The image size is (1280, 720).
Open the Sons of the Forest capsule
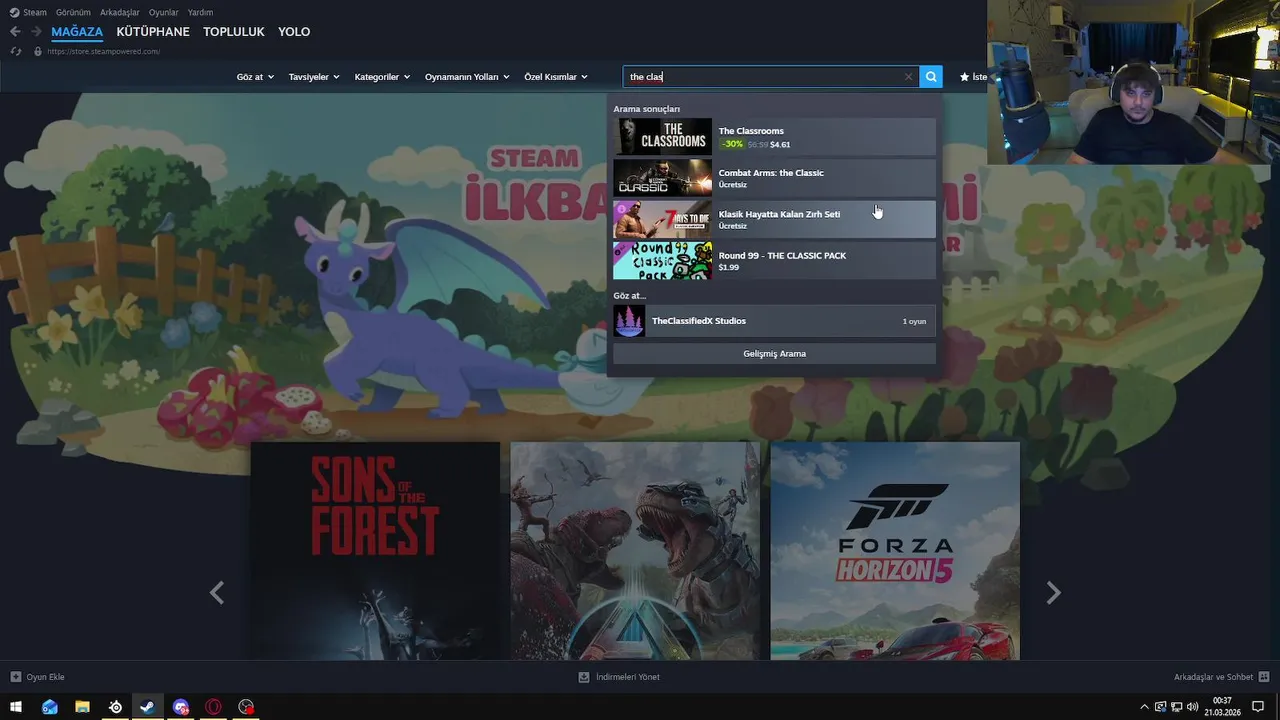point(375,551)
